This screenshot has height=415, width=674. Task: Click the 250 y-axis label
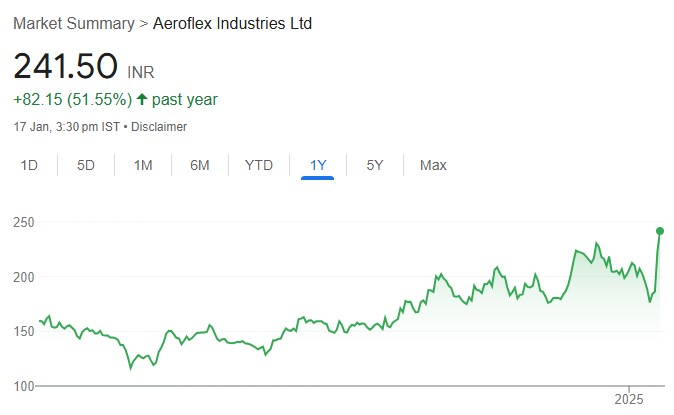tap(24, 222)
